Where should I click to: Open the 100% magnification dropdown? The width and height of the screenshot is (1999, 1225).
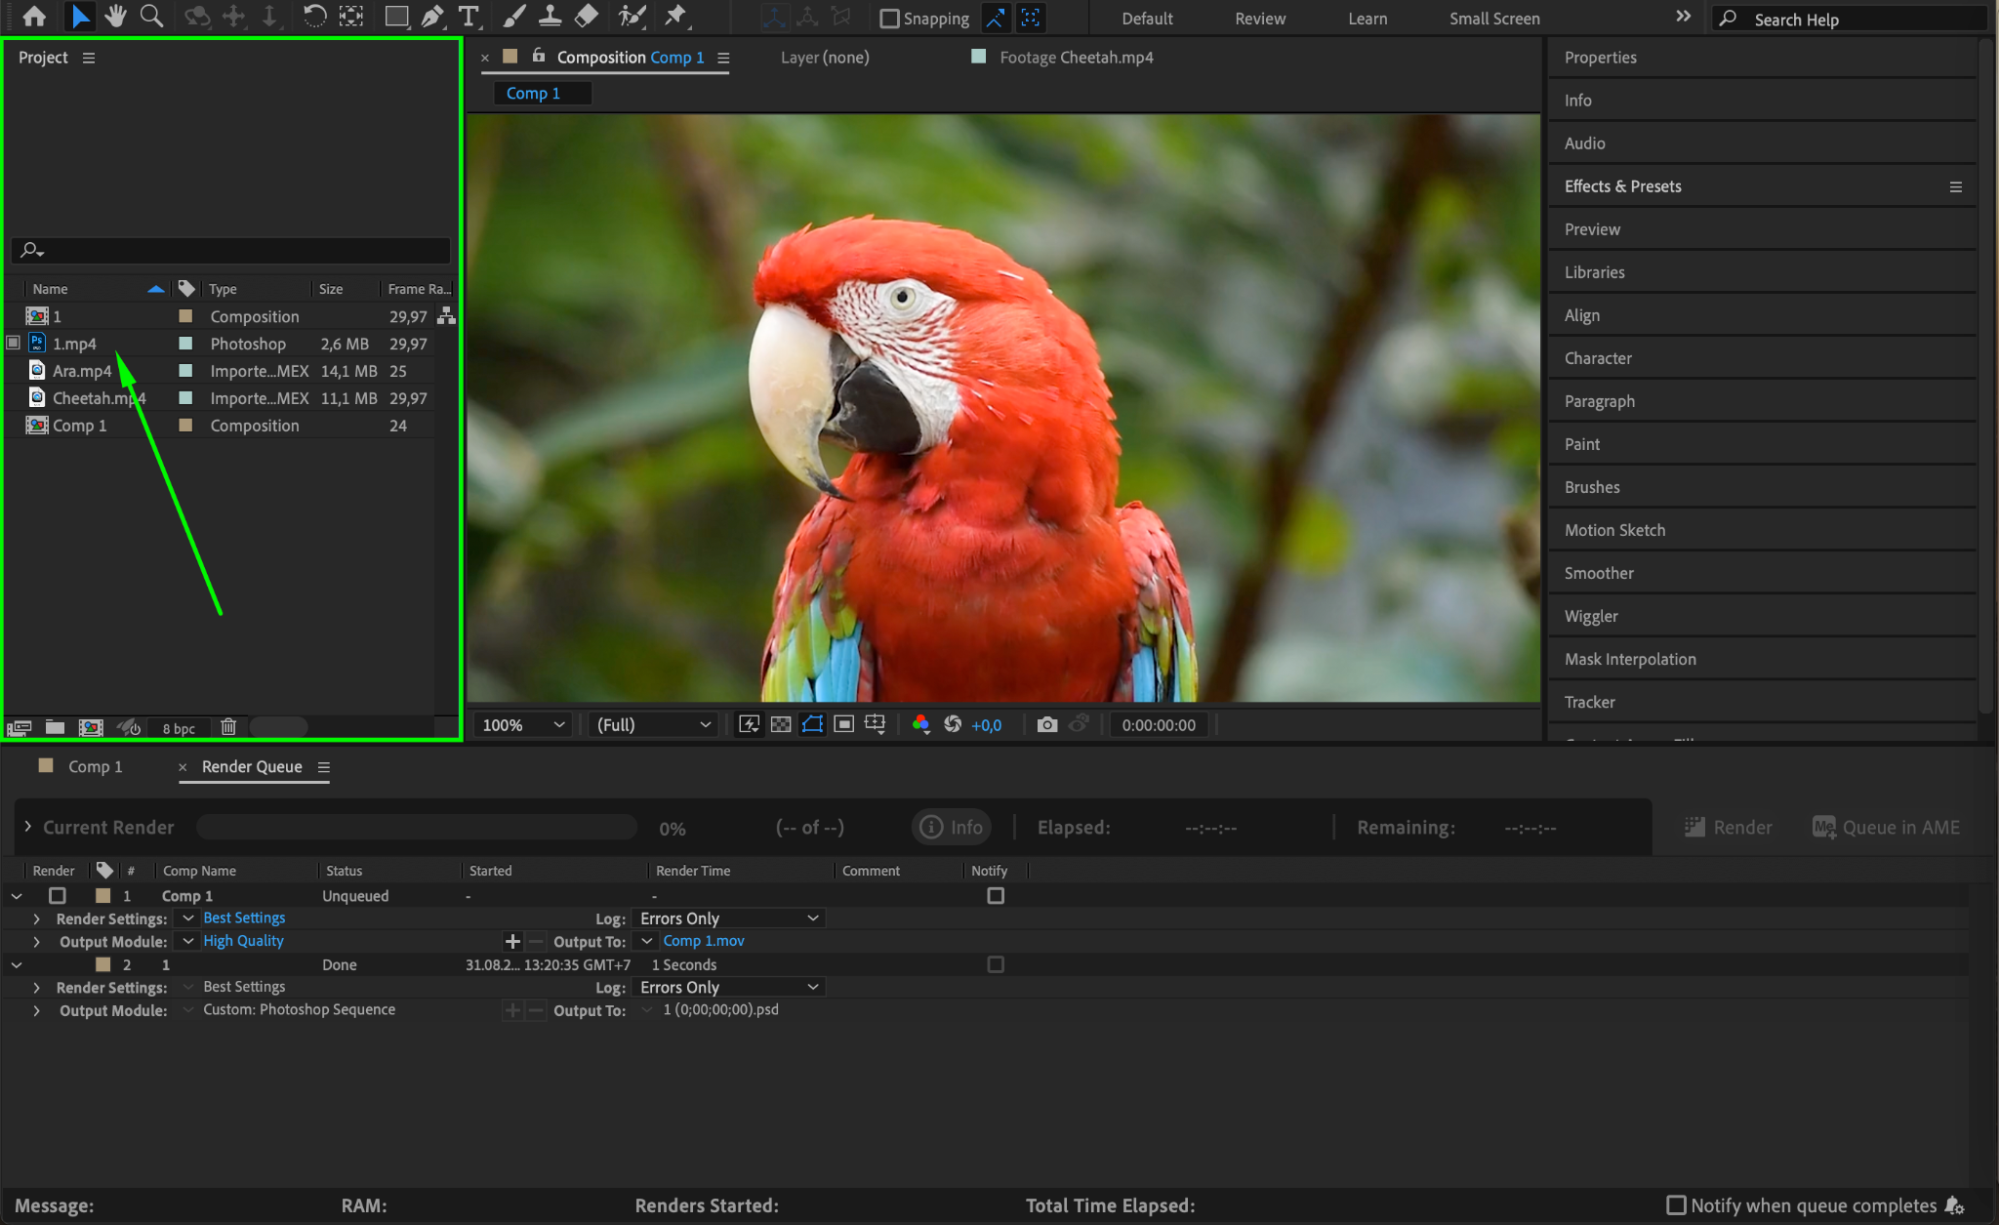524,725
